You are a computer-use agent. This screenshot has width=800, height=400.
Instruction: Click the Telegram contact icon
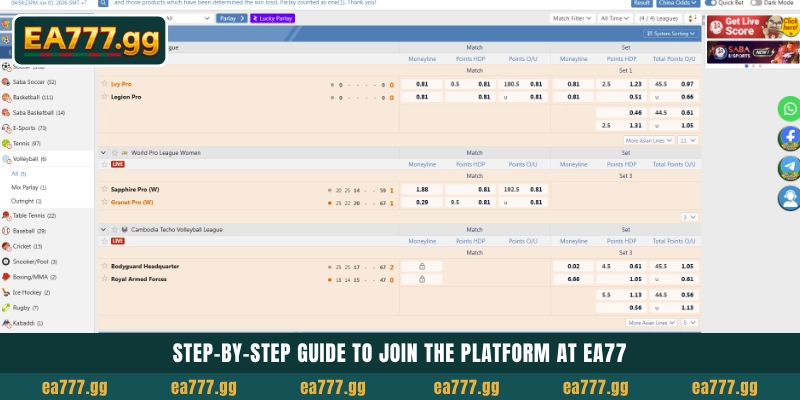pos(789,168)
